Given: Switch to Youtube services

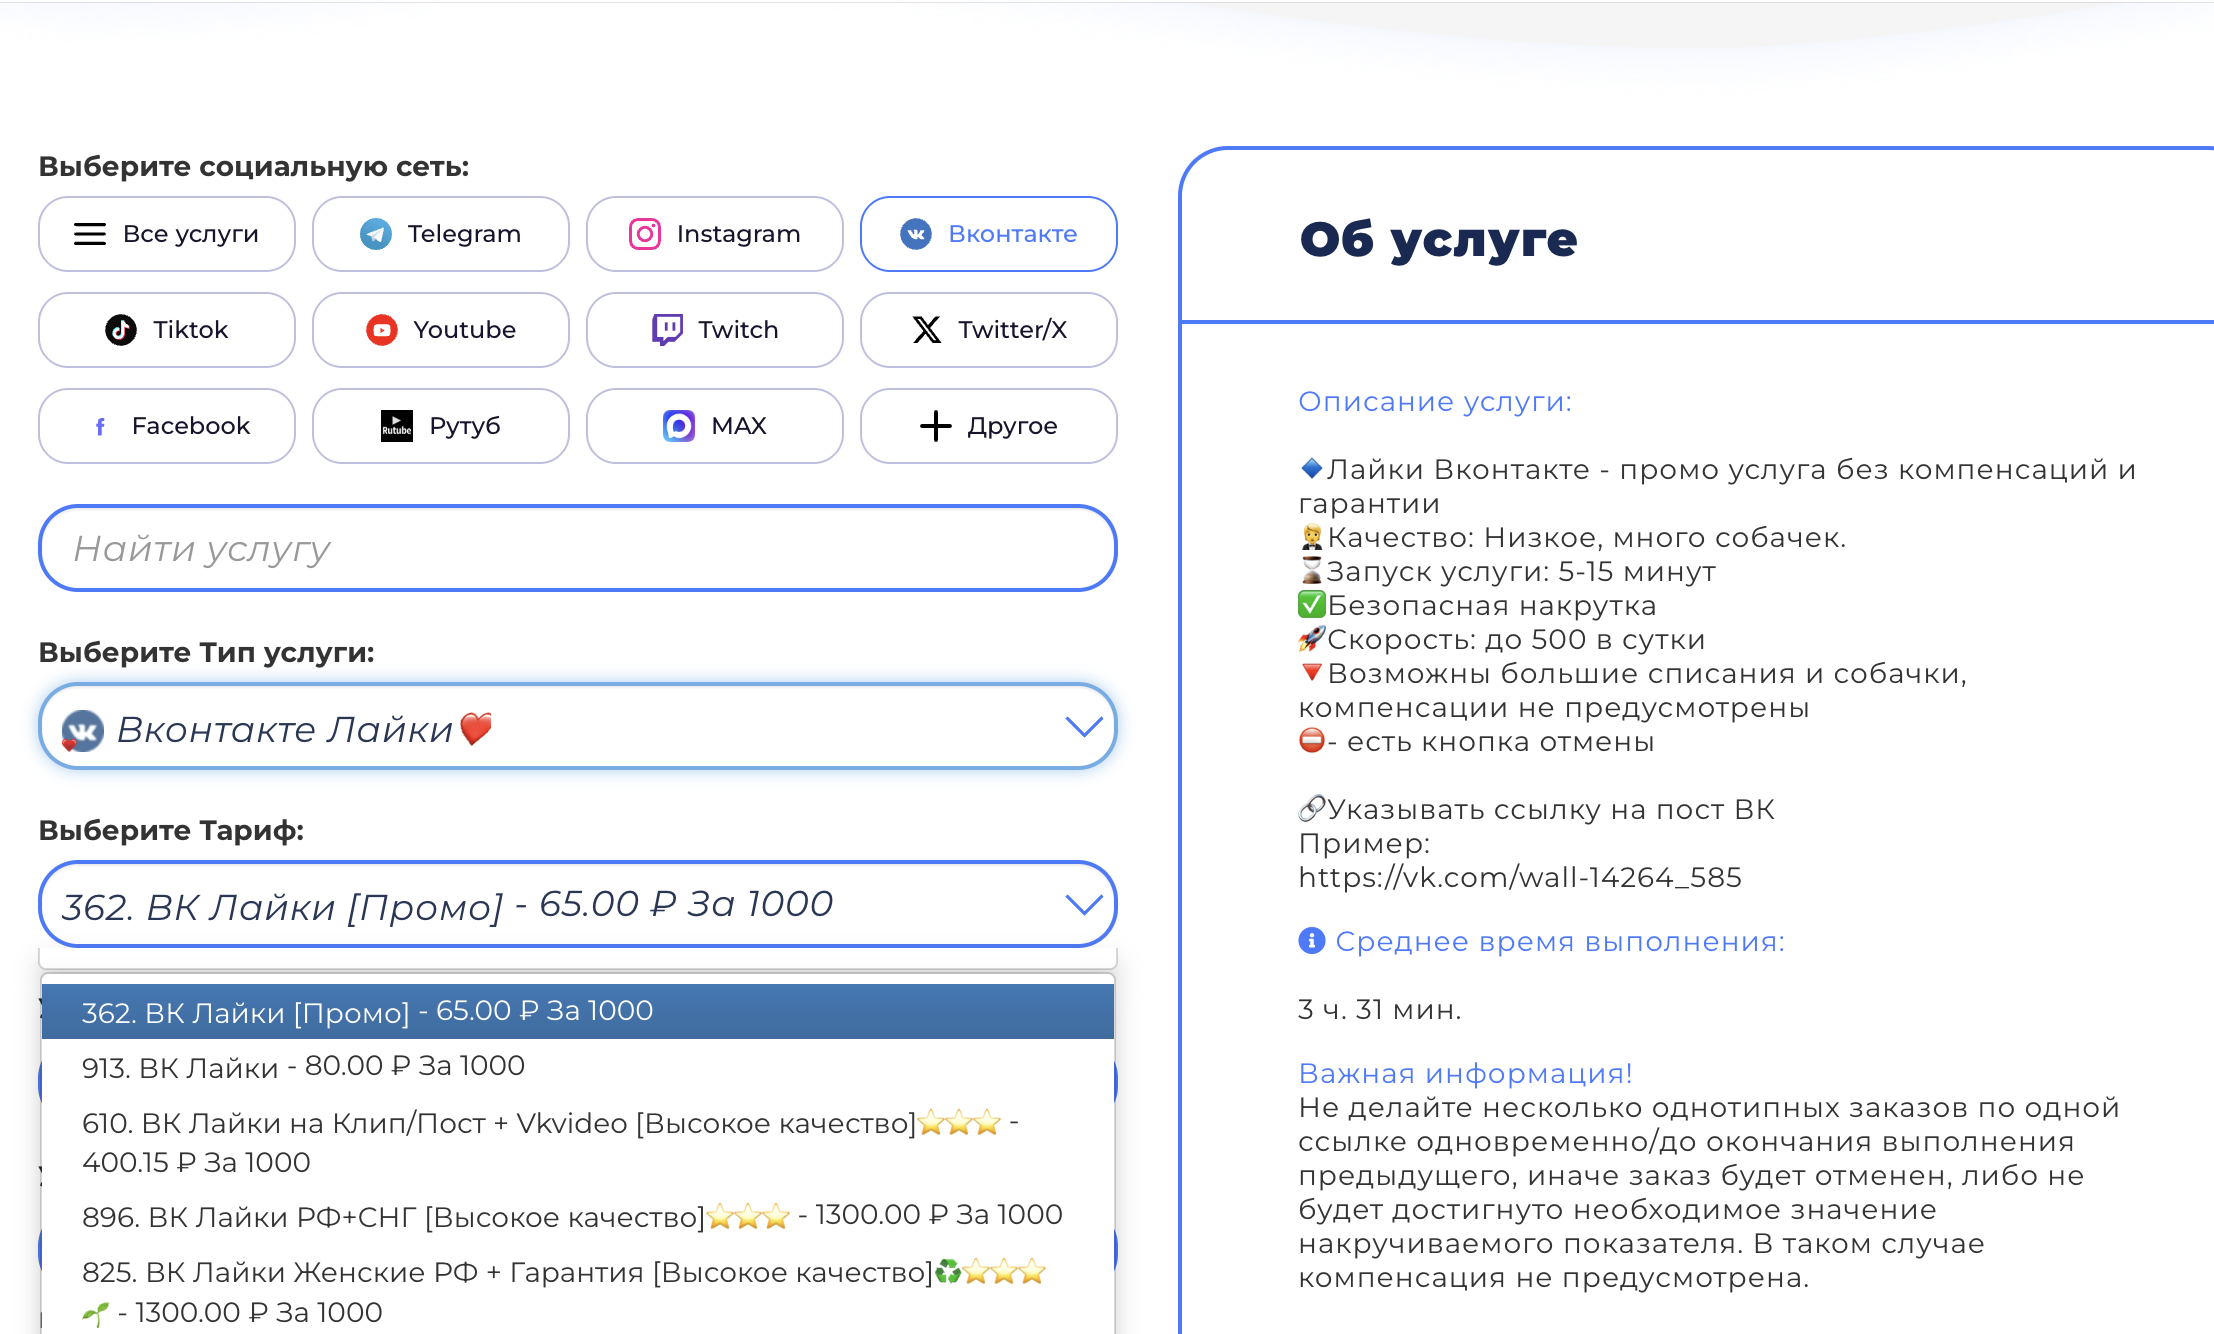Looking at the screenshot, I should tap(441, 330).
